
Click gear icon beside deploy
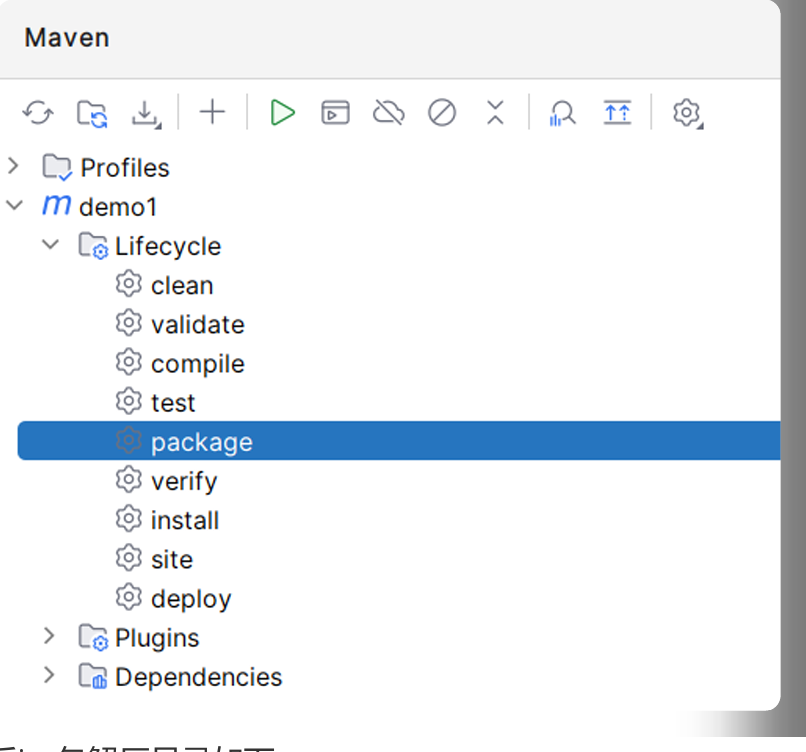129,597
